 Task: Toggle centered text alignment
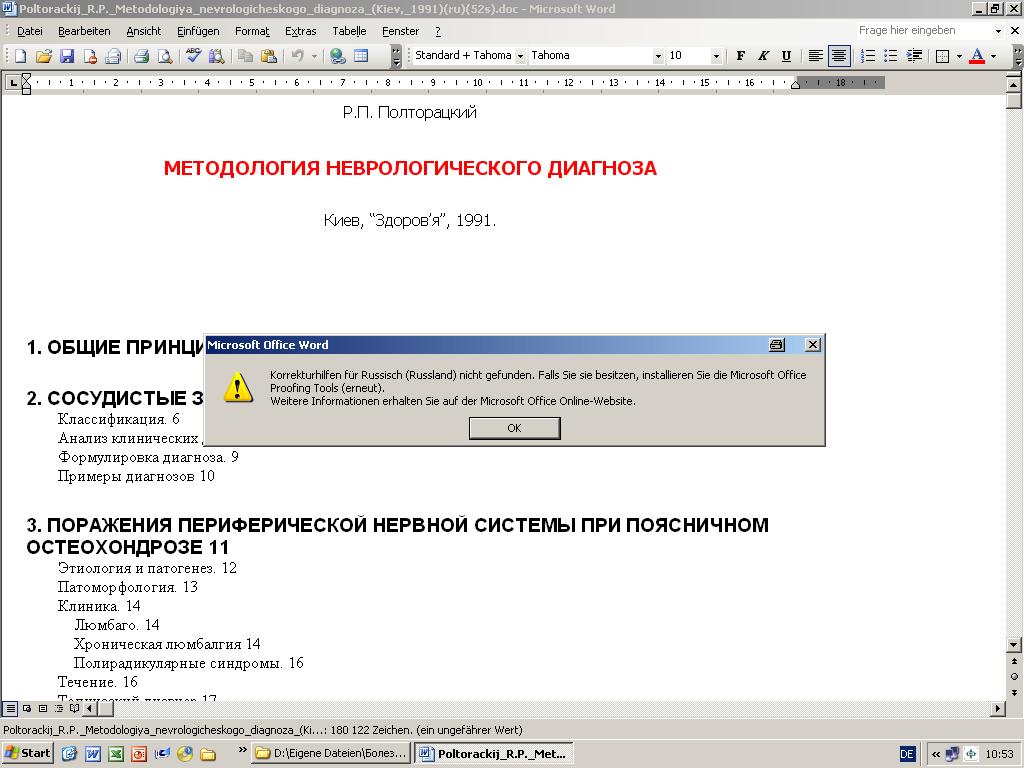click(x=838, y=56)
